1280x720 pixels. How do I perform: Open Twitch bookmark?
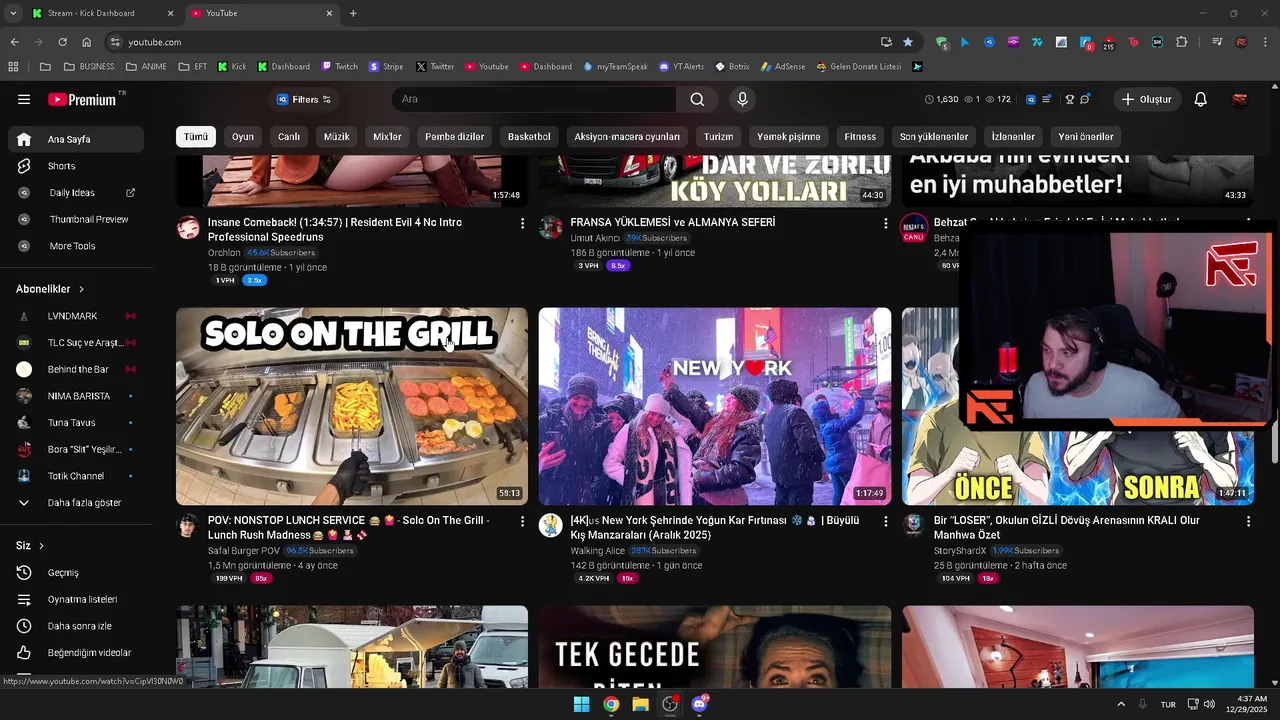339,67
